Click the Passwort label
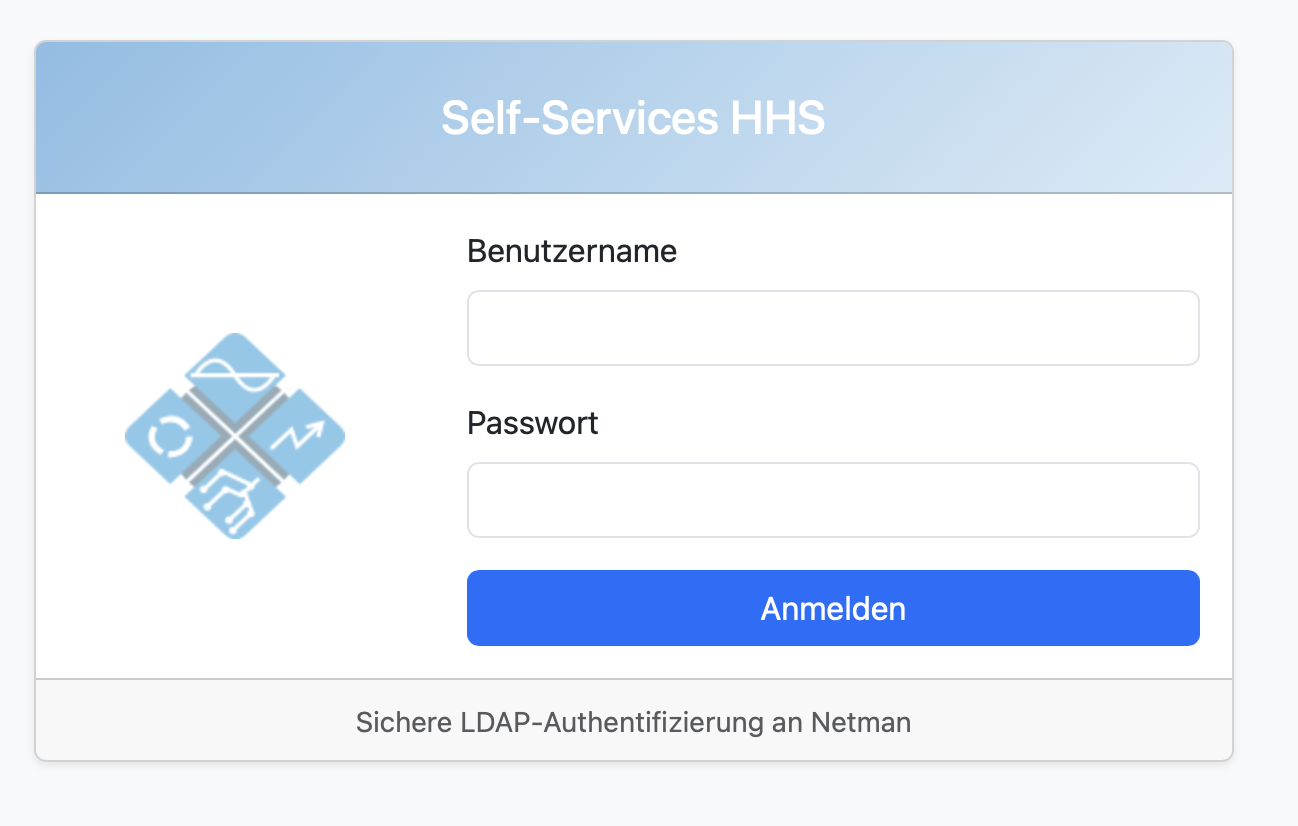 [532, 423]
